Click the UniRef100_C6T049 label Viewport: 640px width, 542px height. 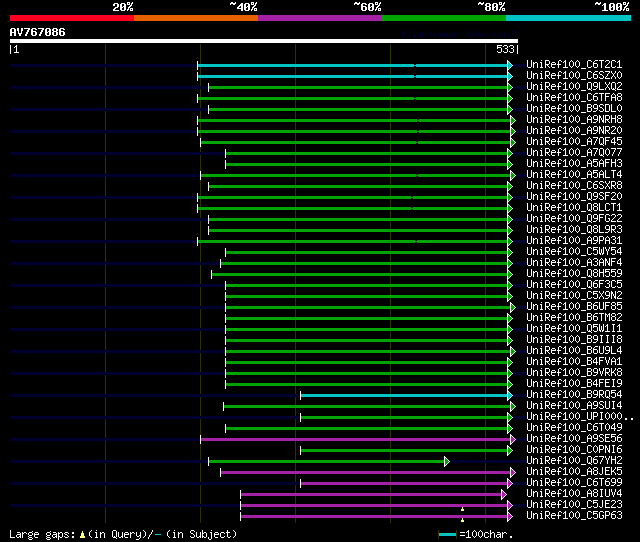tap(574, 428)
